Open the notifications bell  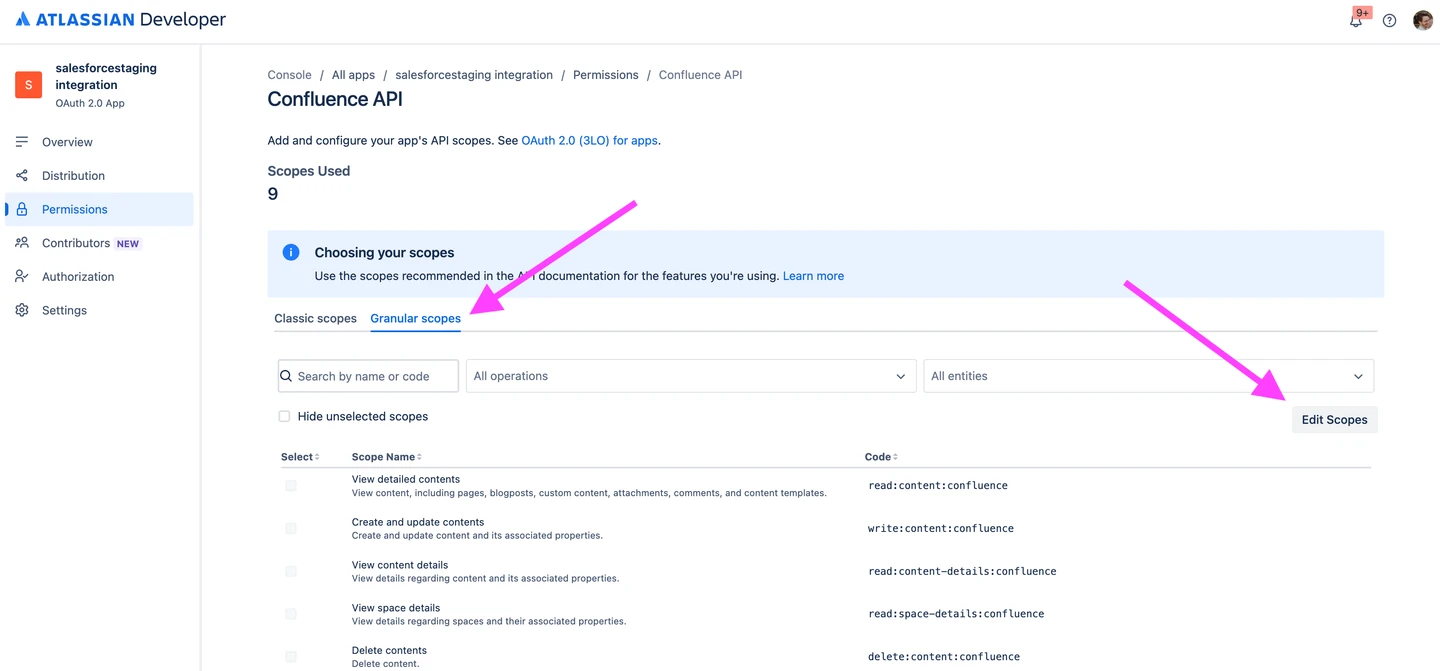(x=1356, y=20)
